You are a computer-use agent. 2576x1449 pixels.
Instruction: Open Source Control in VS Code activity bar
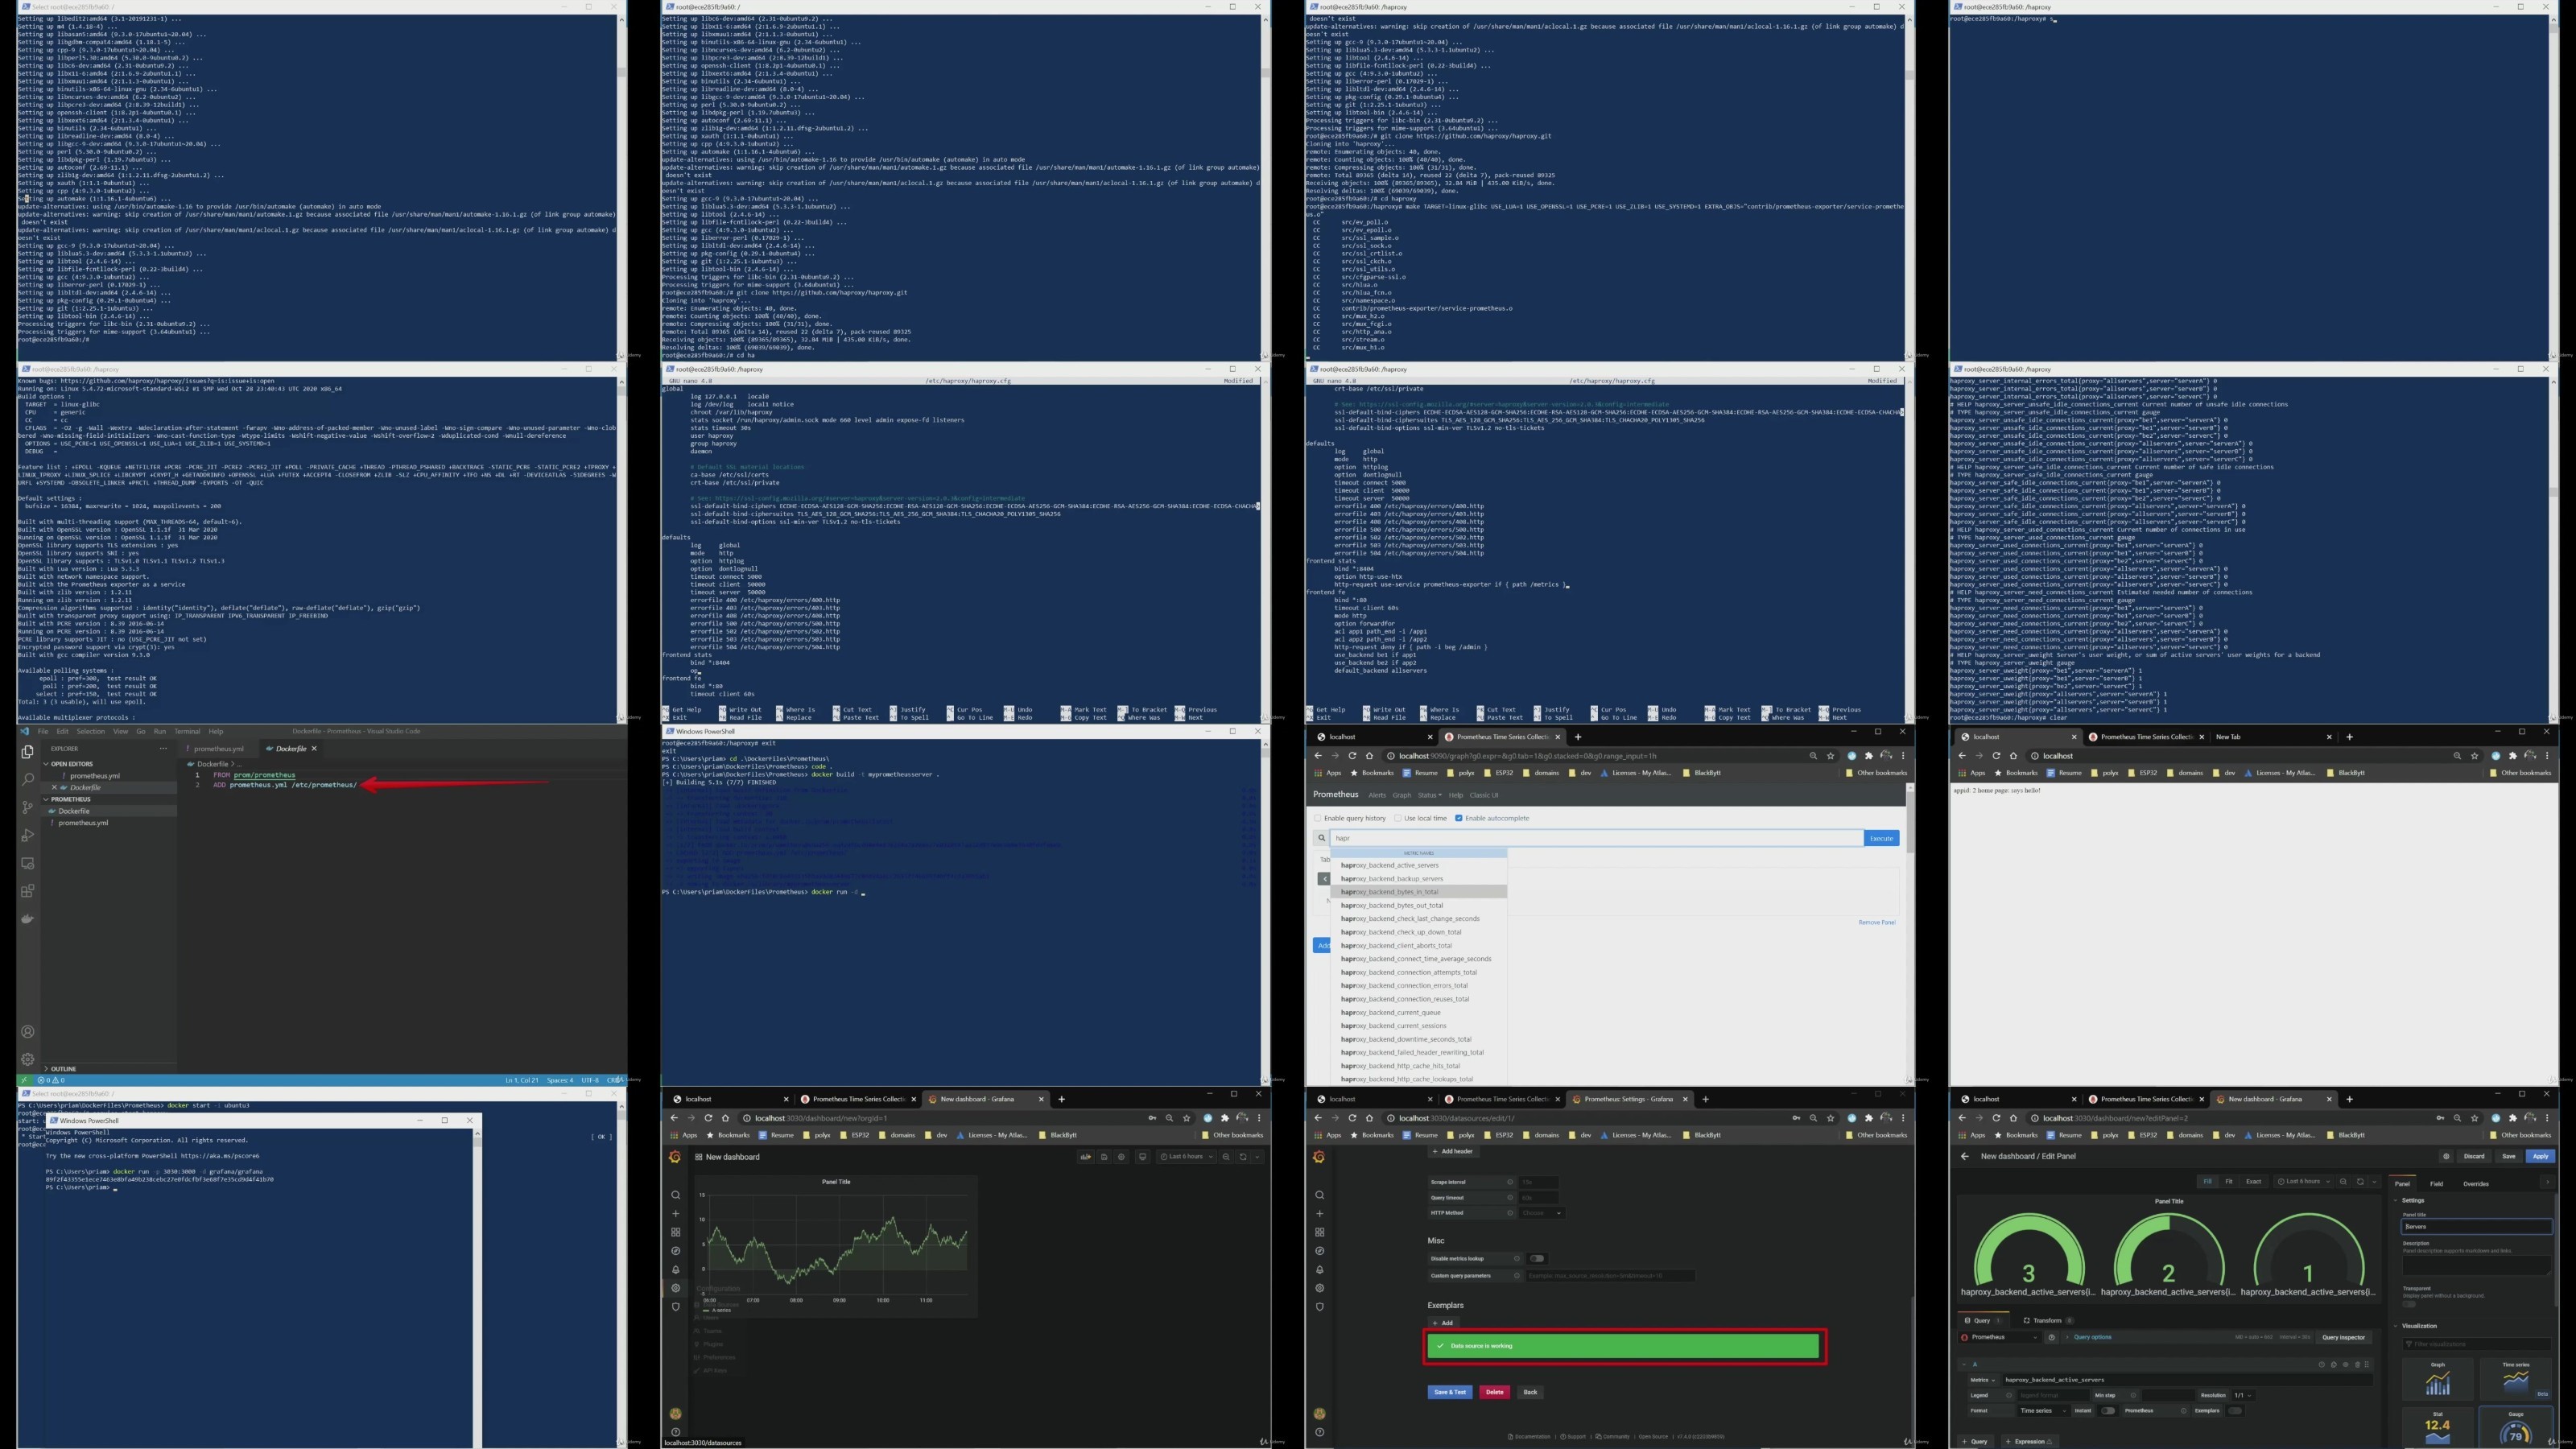[28, 807]
